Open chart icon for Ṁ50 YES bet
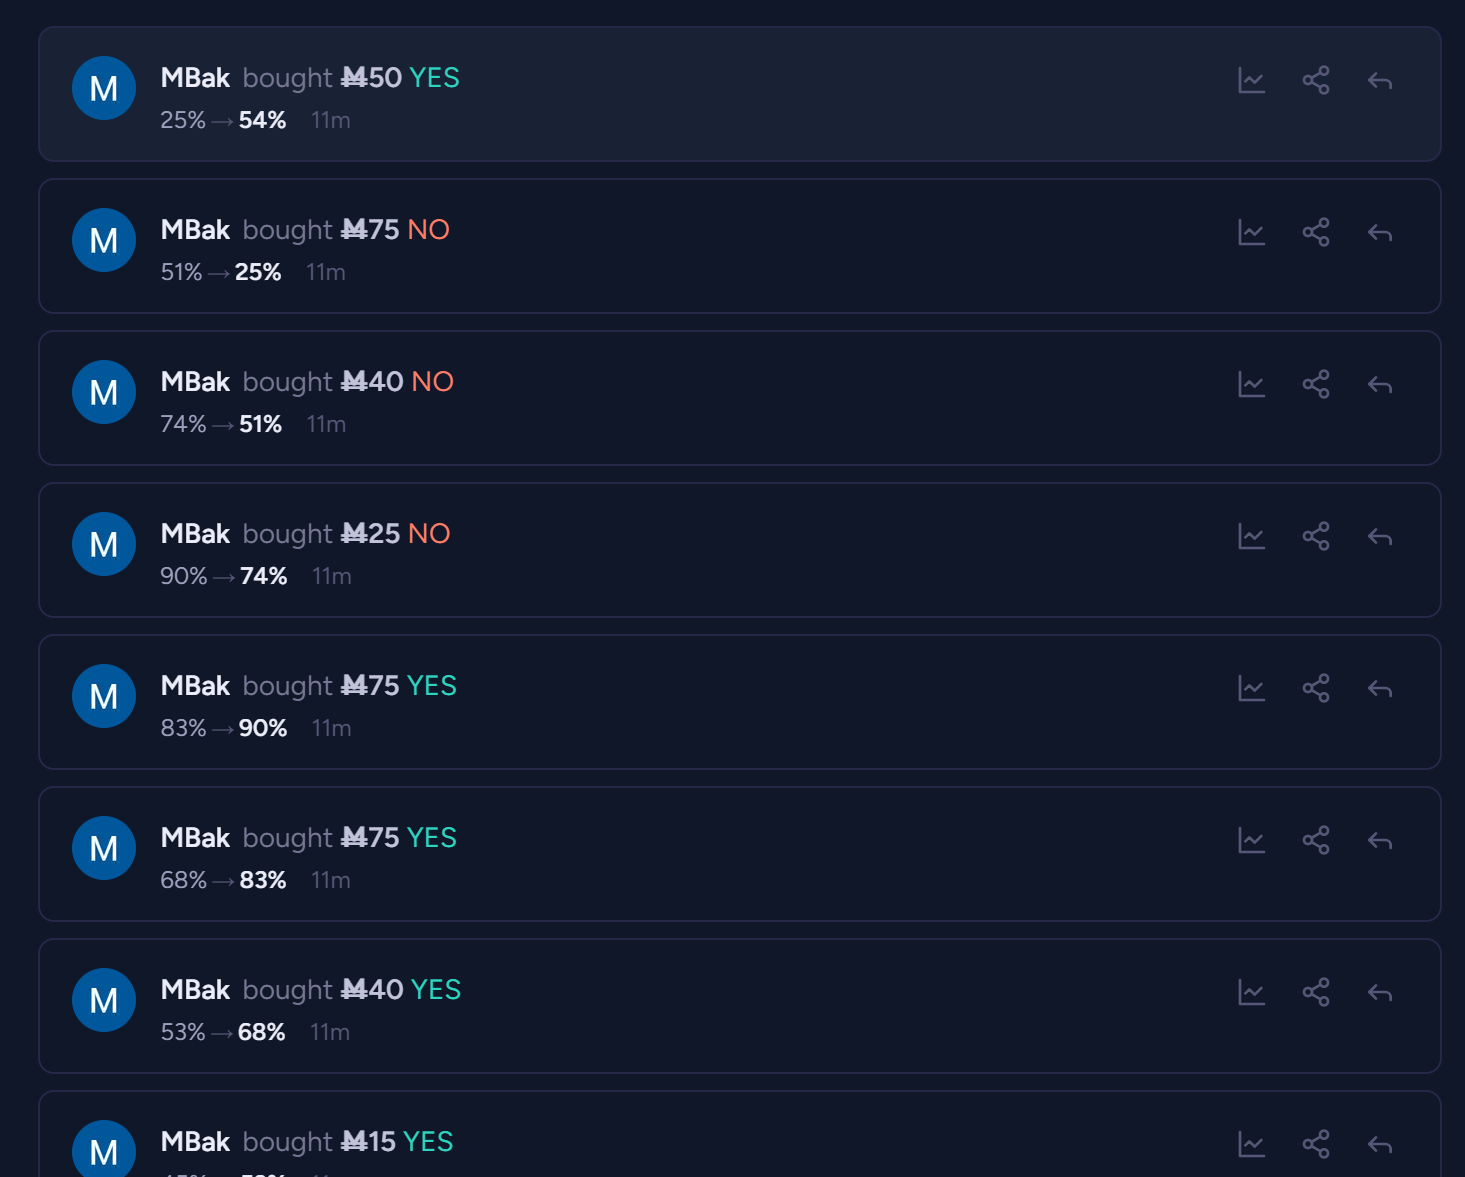The image size is (1465, 1177). click(x=1251, y=80)
